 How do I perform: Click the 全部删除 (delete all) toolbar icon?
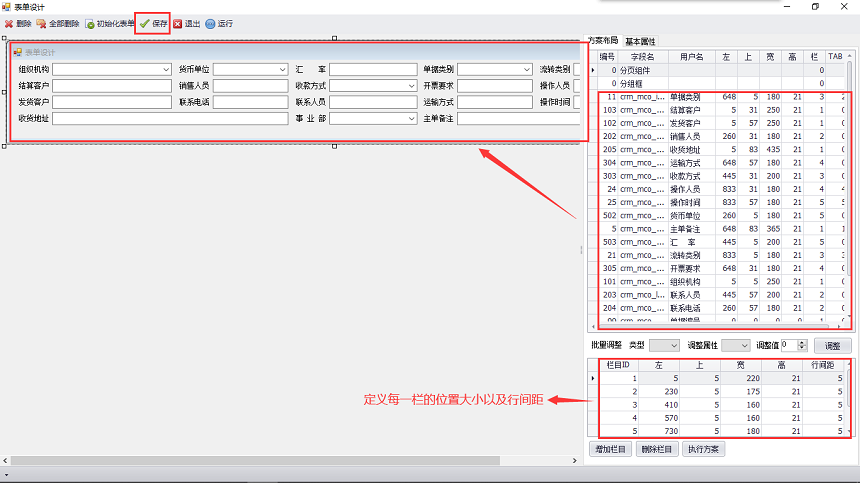click(41, 24)
